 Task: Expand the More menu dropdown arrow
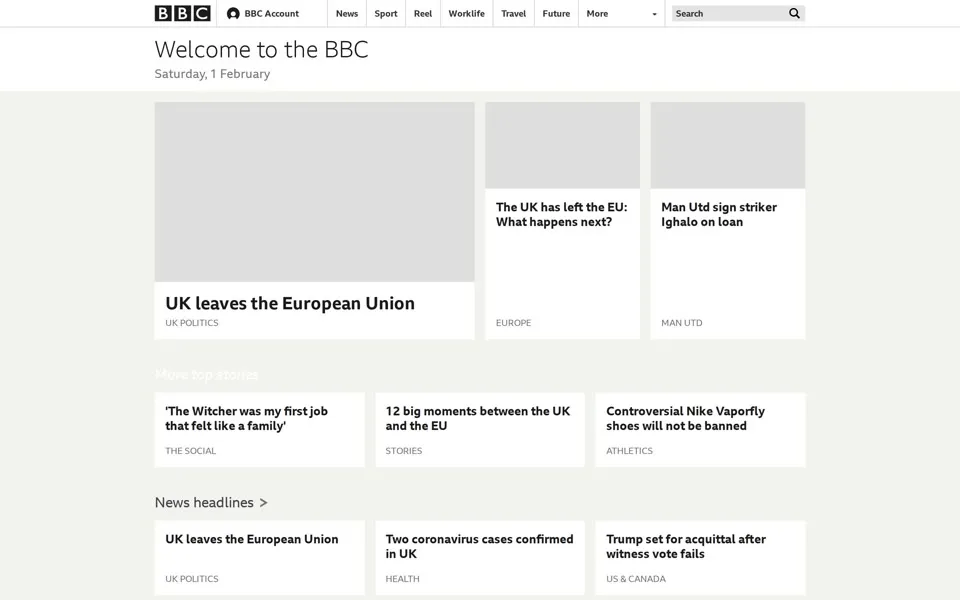(654, 14)
